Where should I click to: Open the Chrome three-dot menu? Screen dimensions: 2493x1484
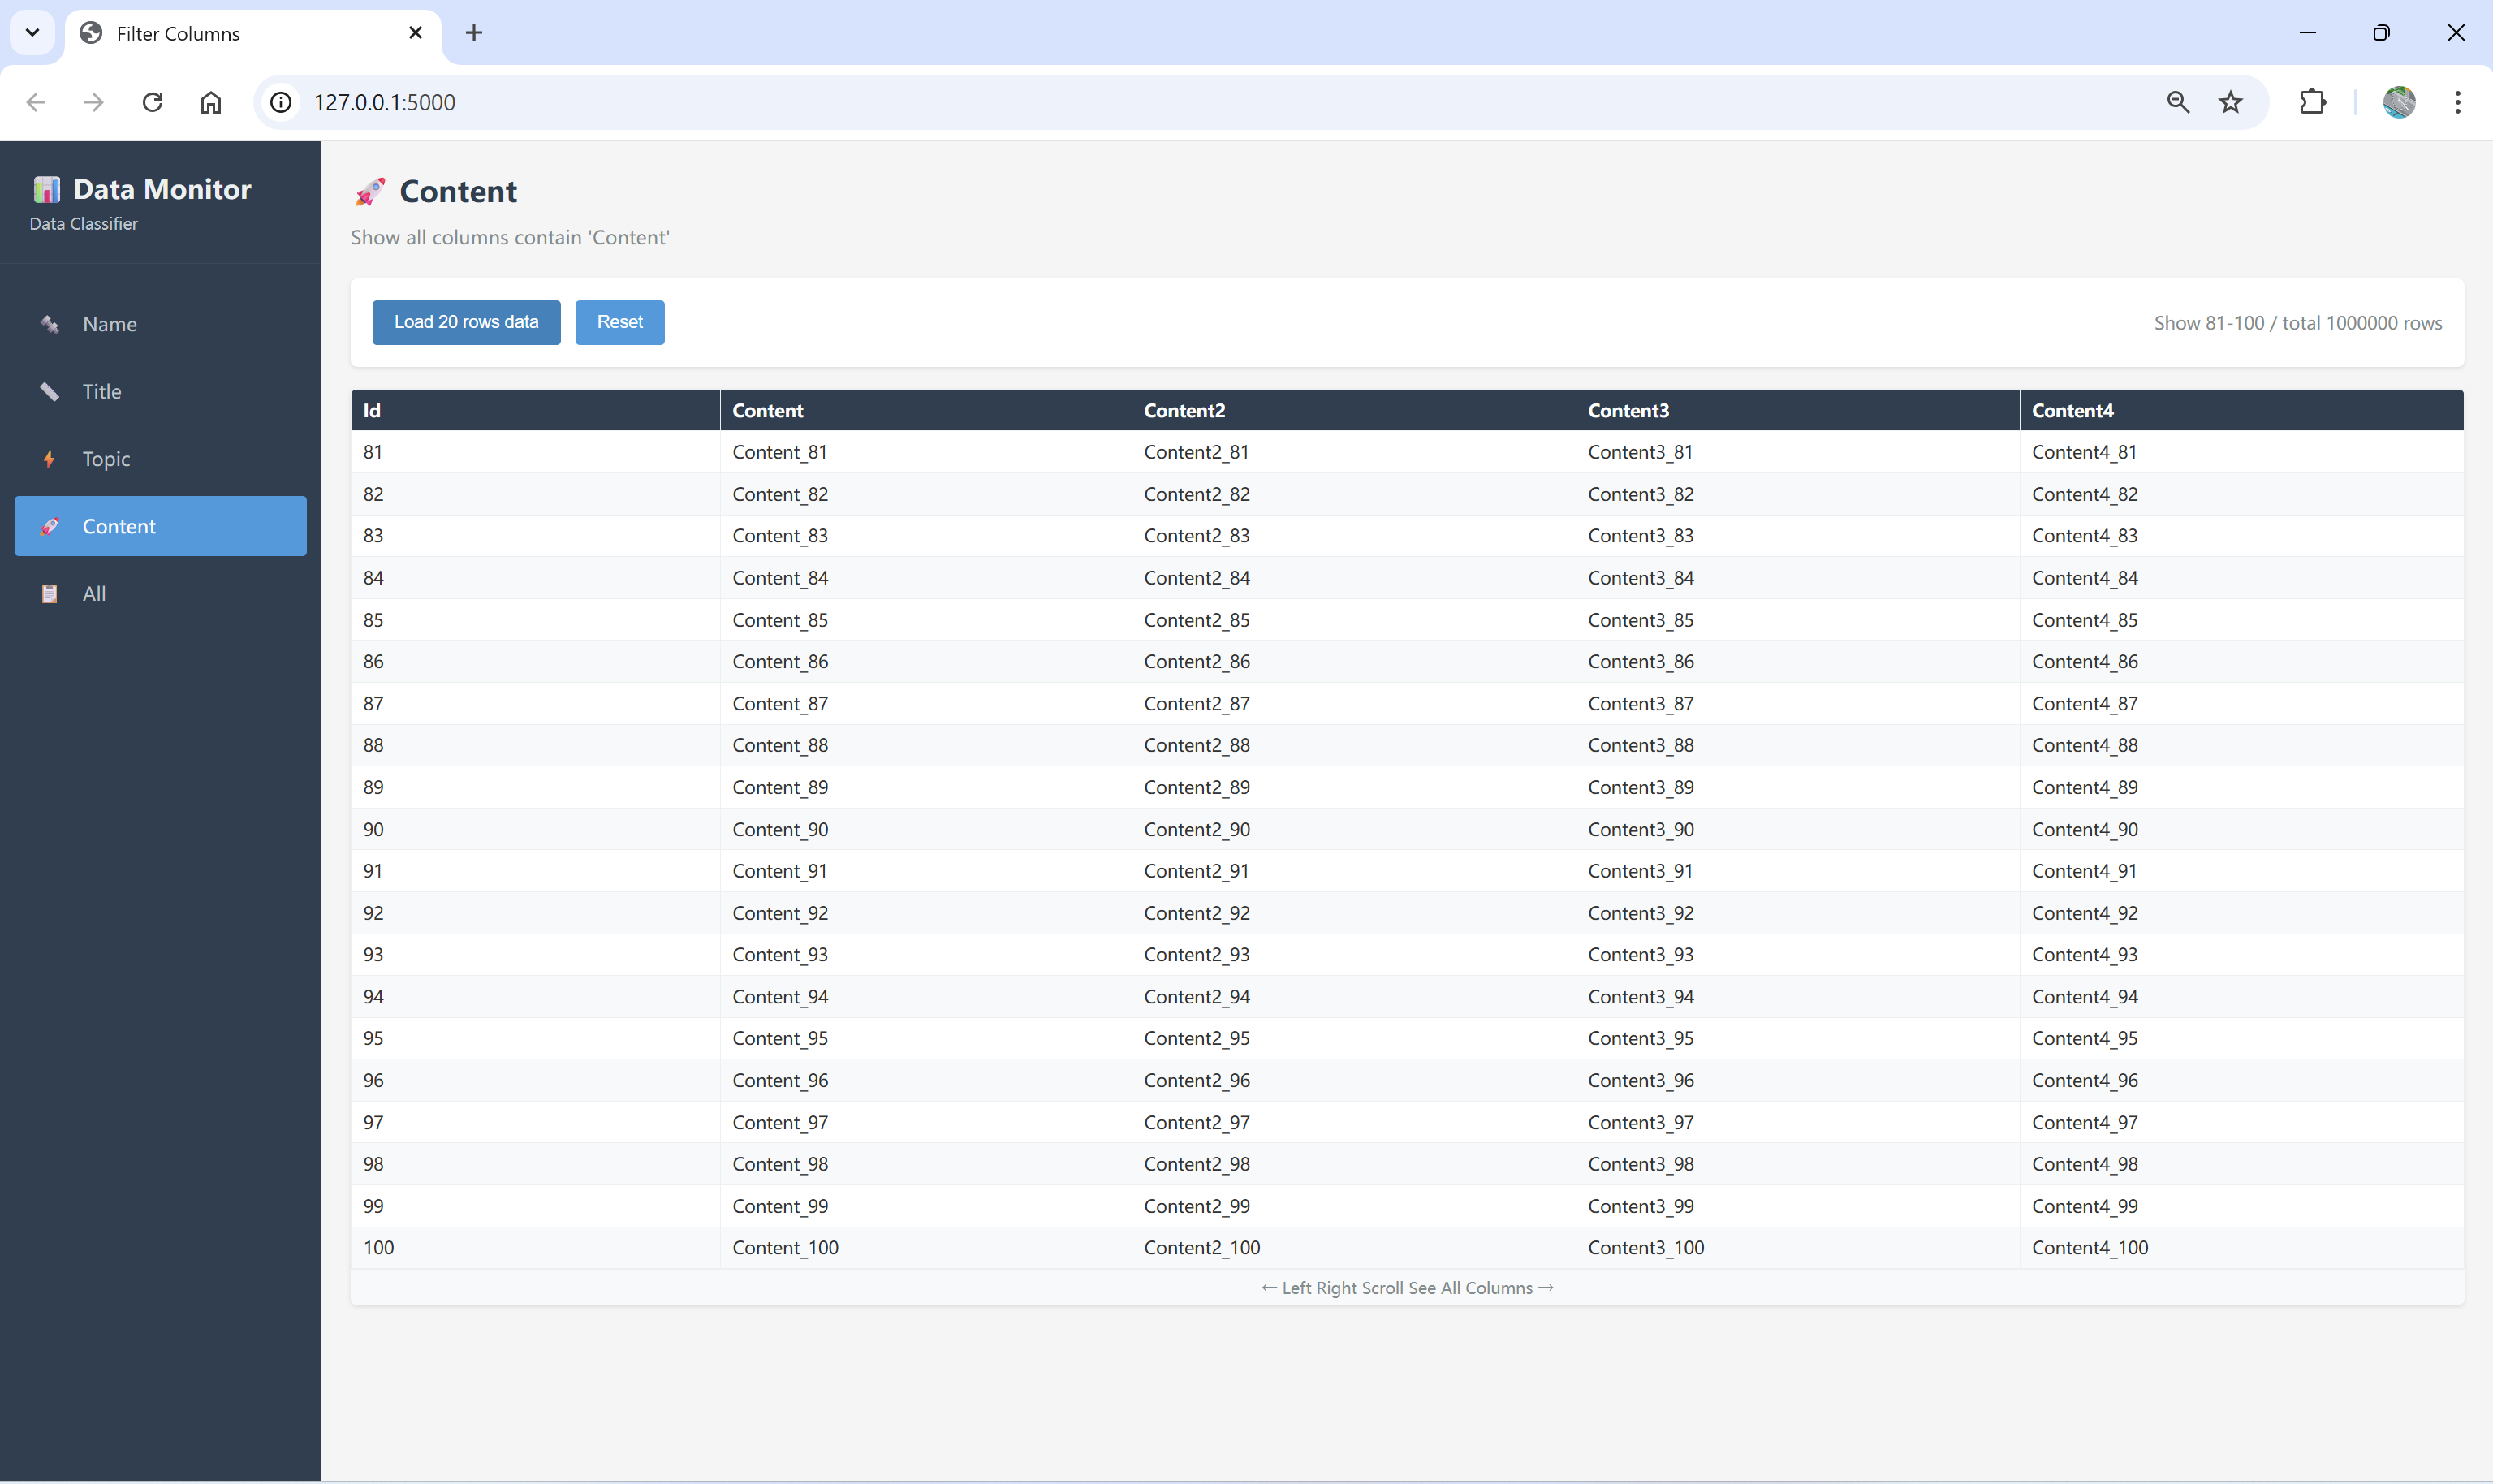point(2457,102)
